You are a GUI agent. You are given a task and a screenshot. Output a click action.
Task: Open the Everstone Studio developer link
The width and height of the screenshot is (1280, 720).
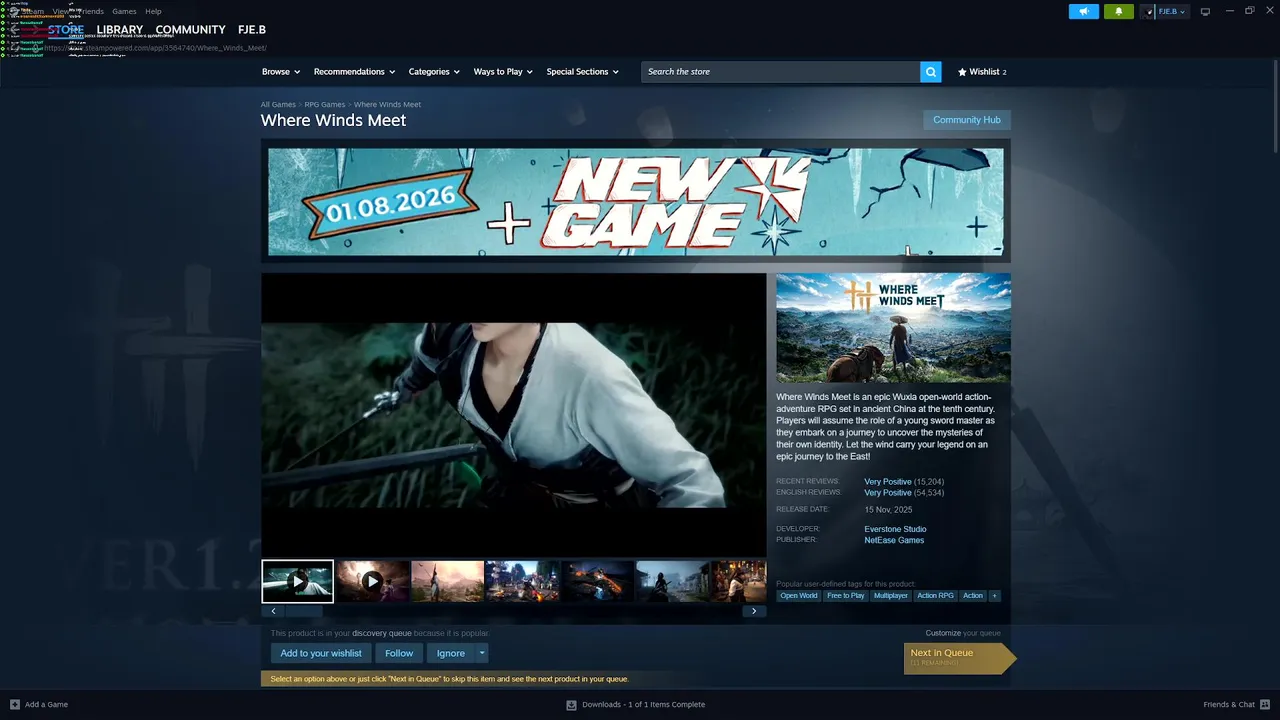tap(895, 529)
